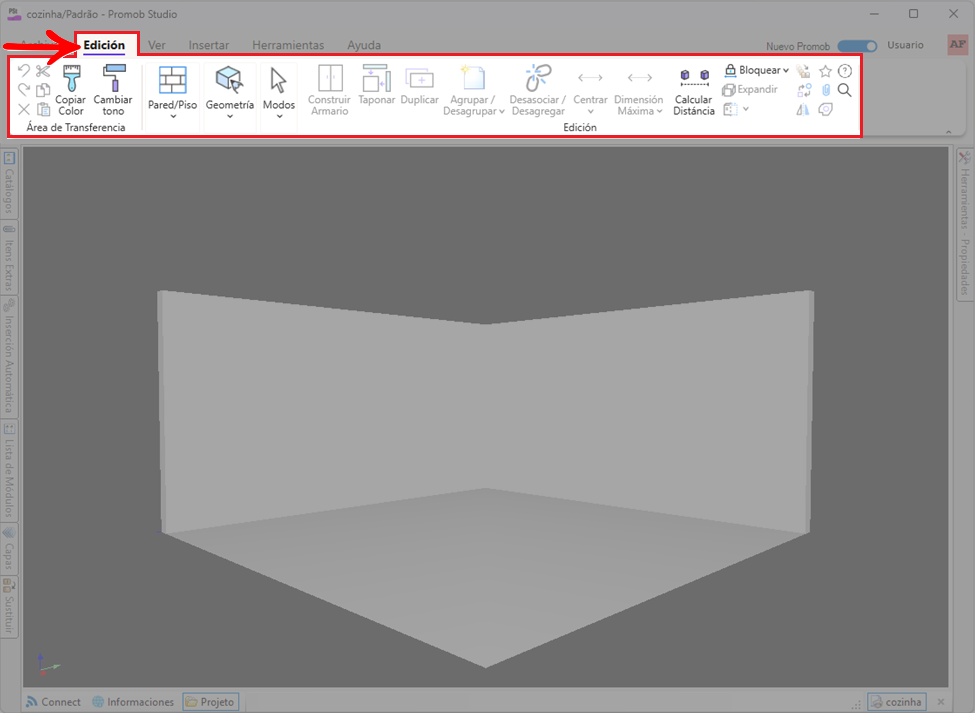Select the Copiar Color brush tool
975x713 pixels.
tap(70, 90)
